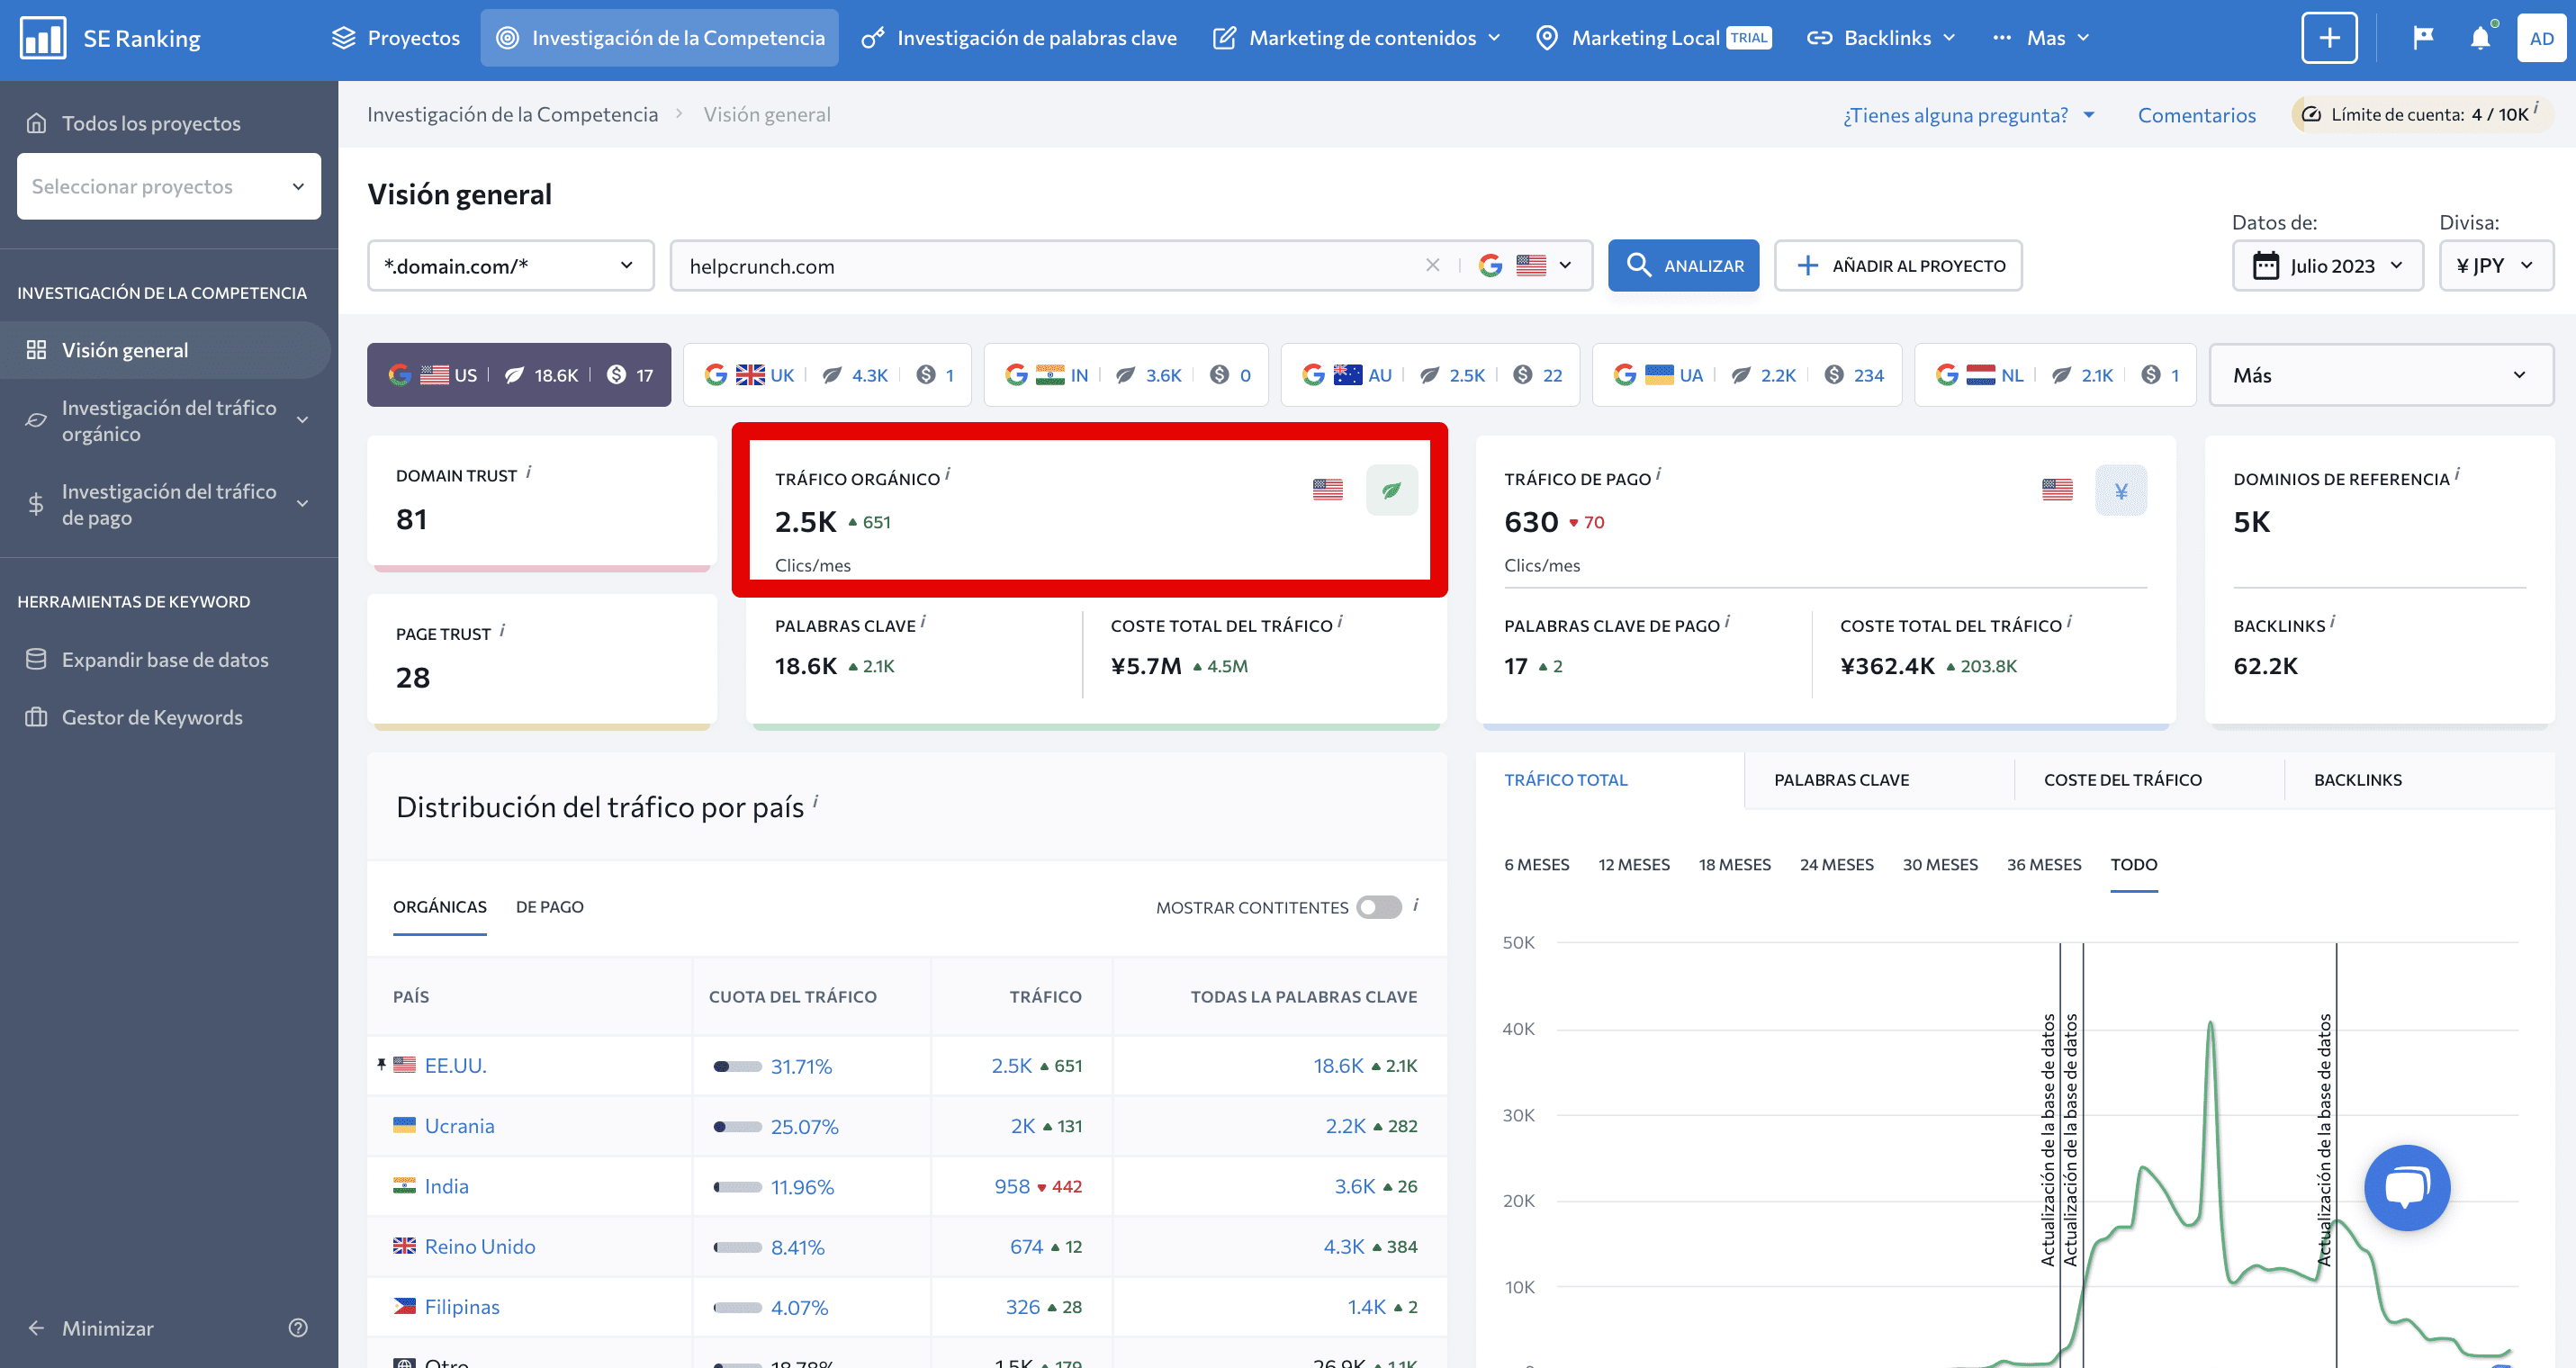Open the AD account avatar

(2541, 38)
